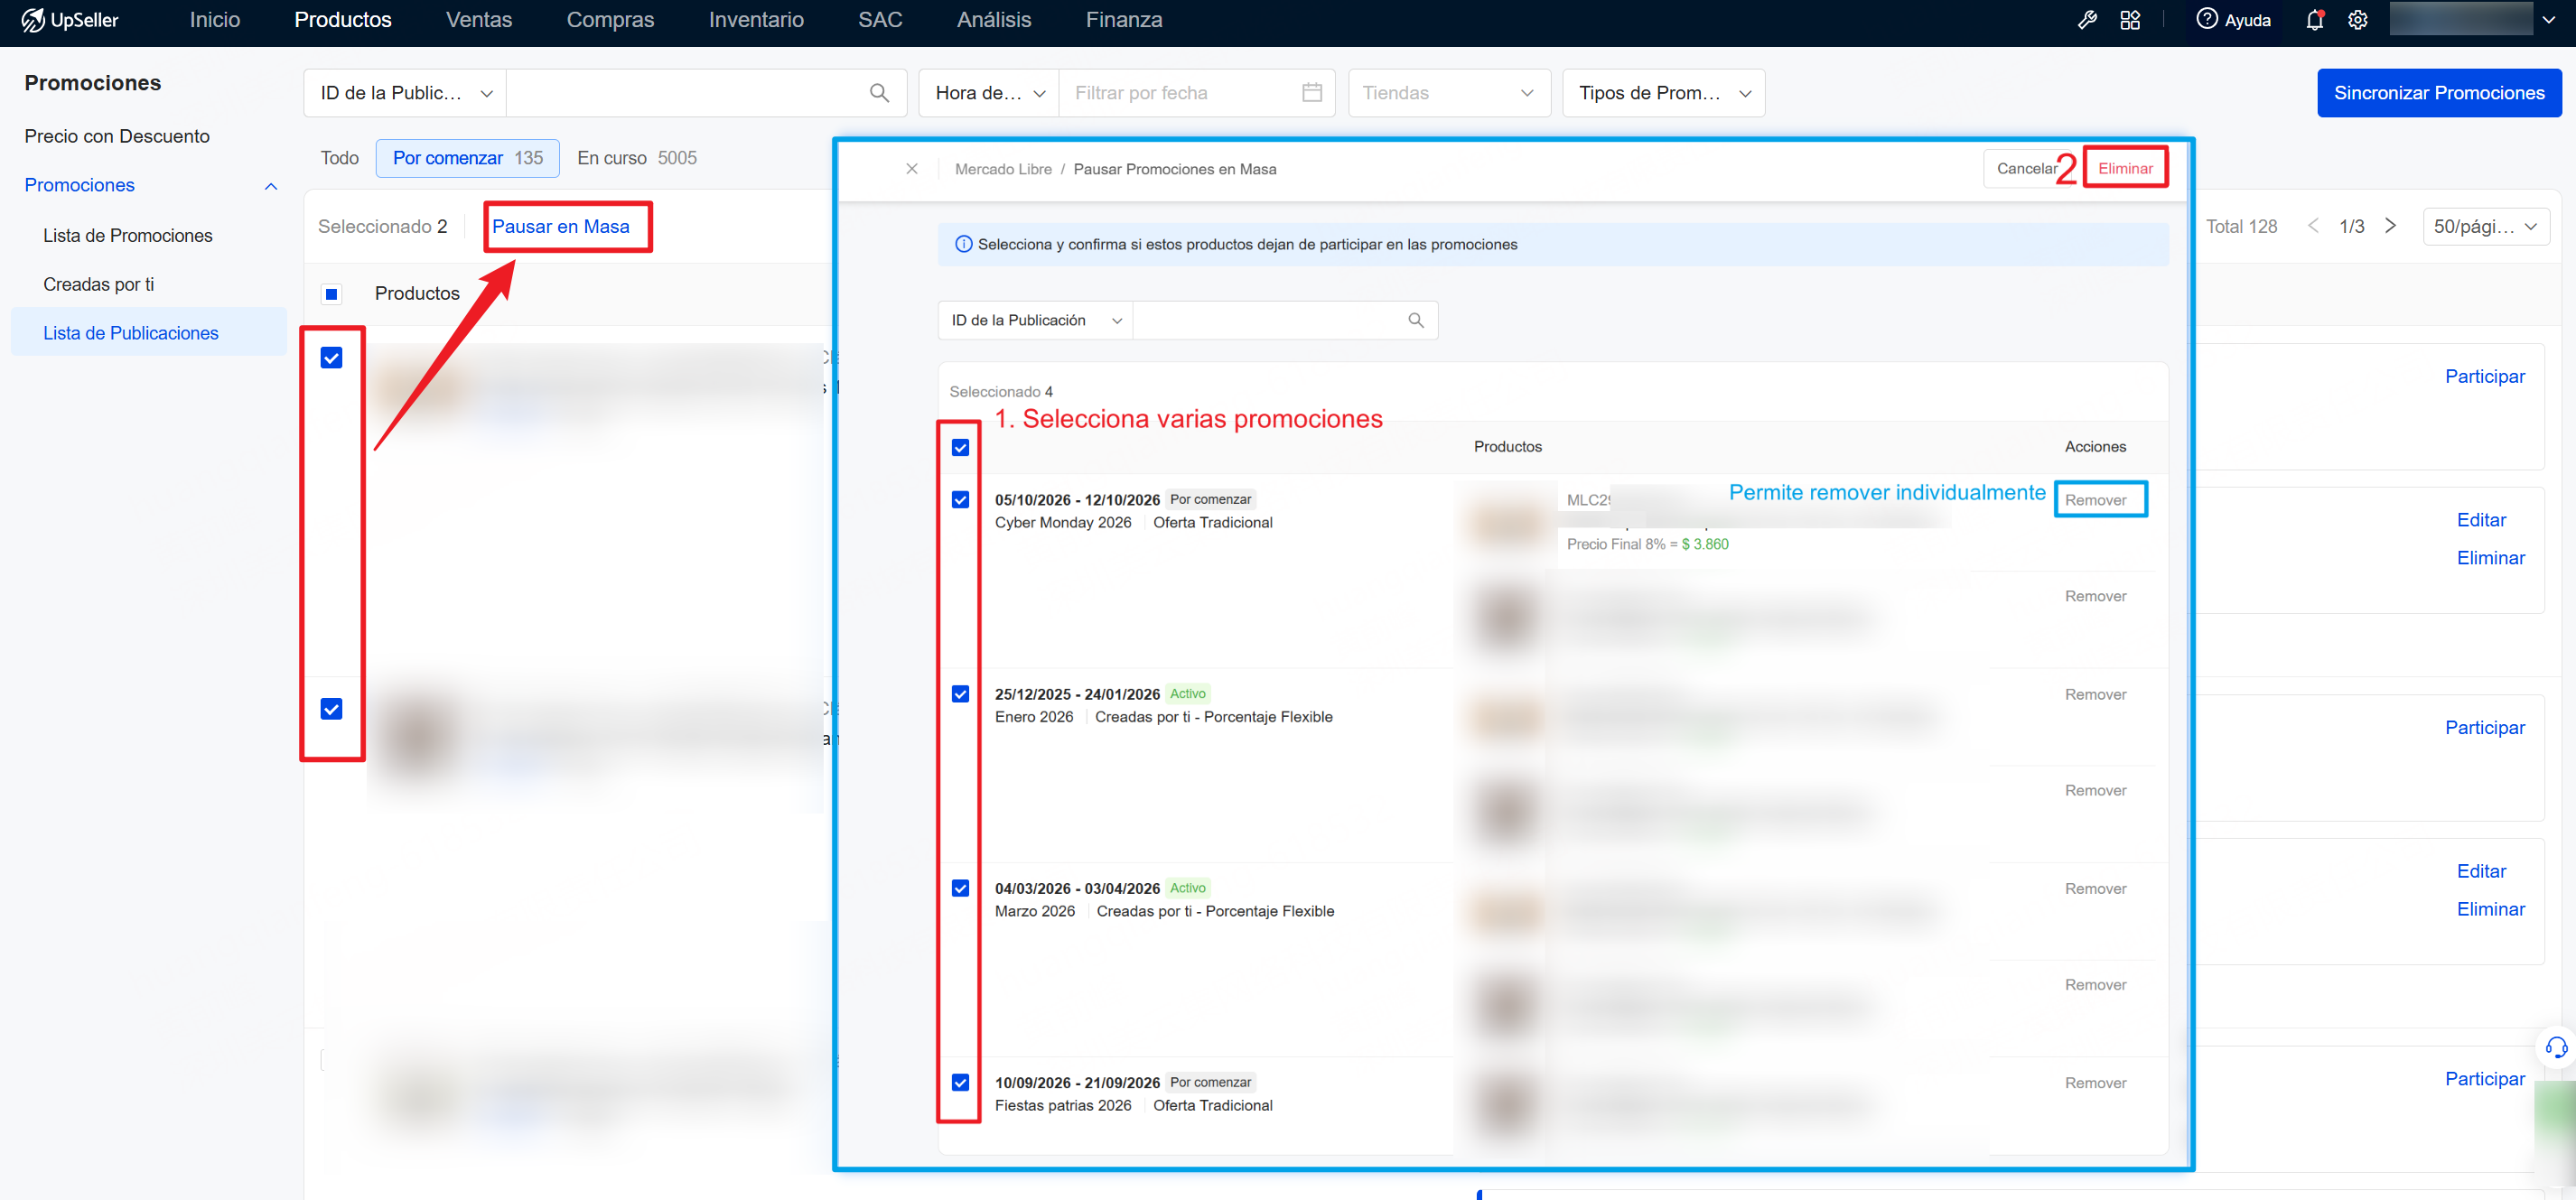Switch to the Por comenzar tab
This screenshot has height=1200, width=2576.
pyautogui.click(x=468, y=158)
